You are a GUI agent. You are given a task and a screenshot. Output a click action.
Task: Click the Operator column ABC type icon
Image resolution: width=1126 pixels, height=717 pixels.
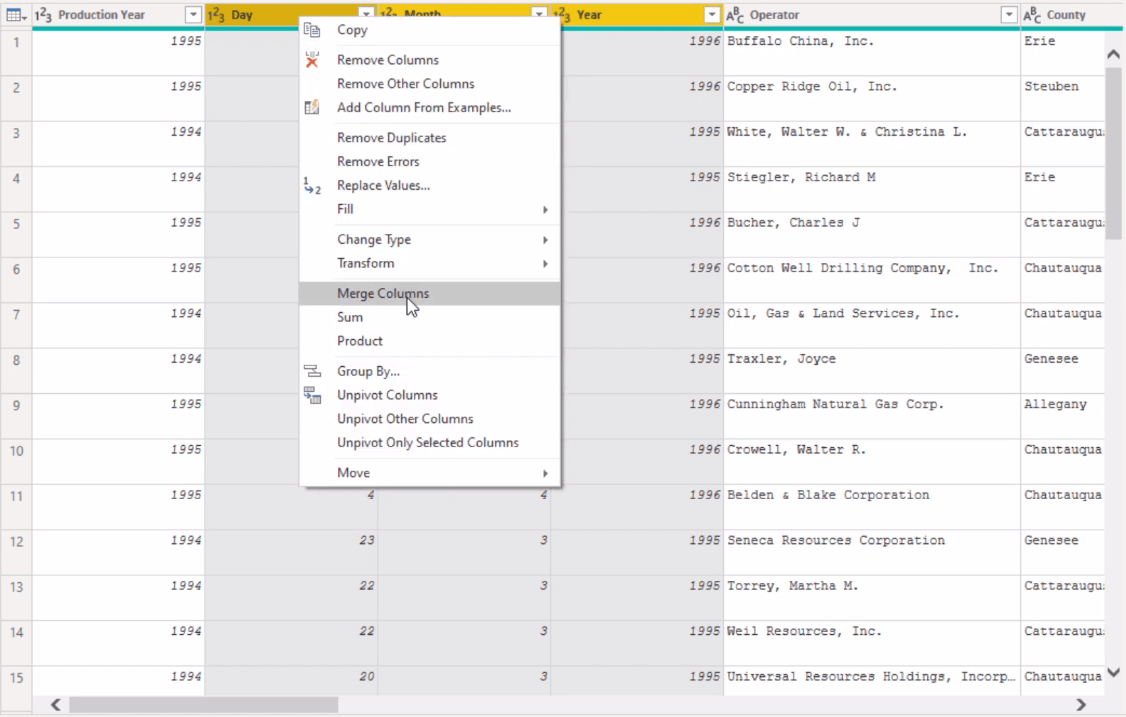[x=735, y=14]
